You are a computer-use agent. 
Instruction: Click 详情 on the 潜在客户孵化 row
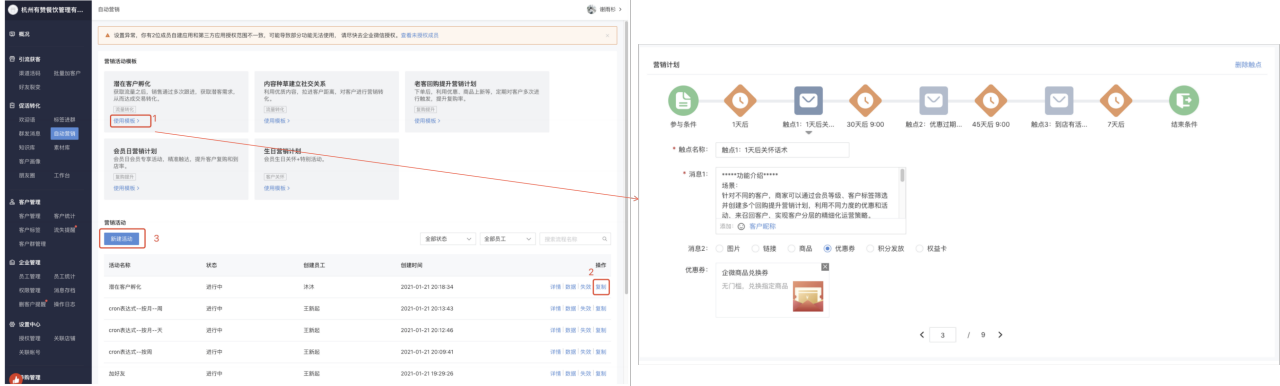[555, 286]
